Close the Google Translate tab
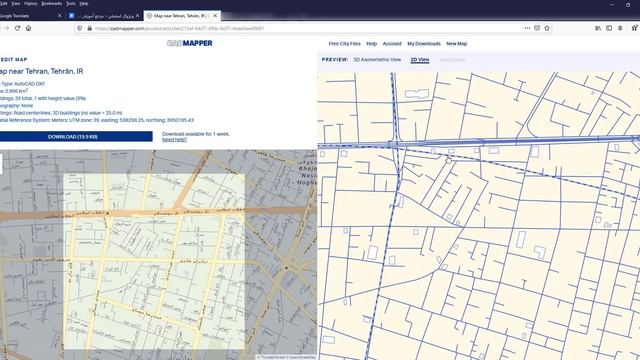The image size is (640, 360). point(60,16)
